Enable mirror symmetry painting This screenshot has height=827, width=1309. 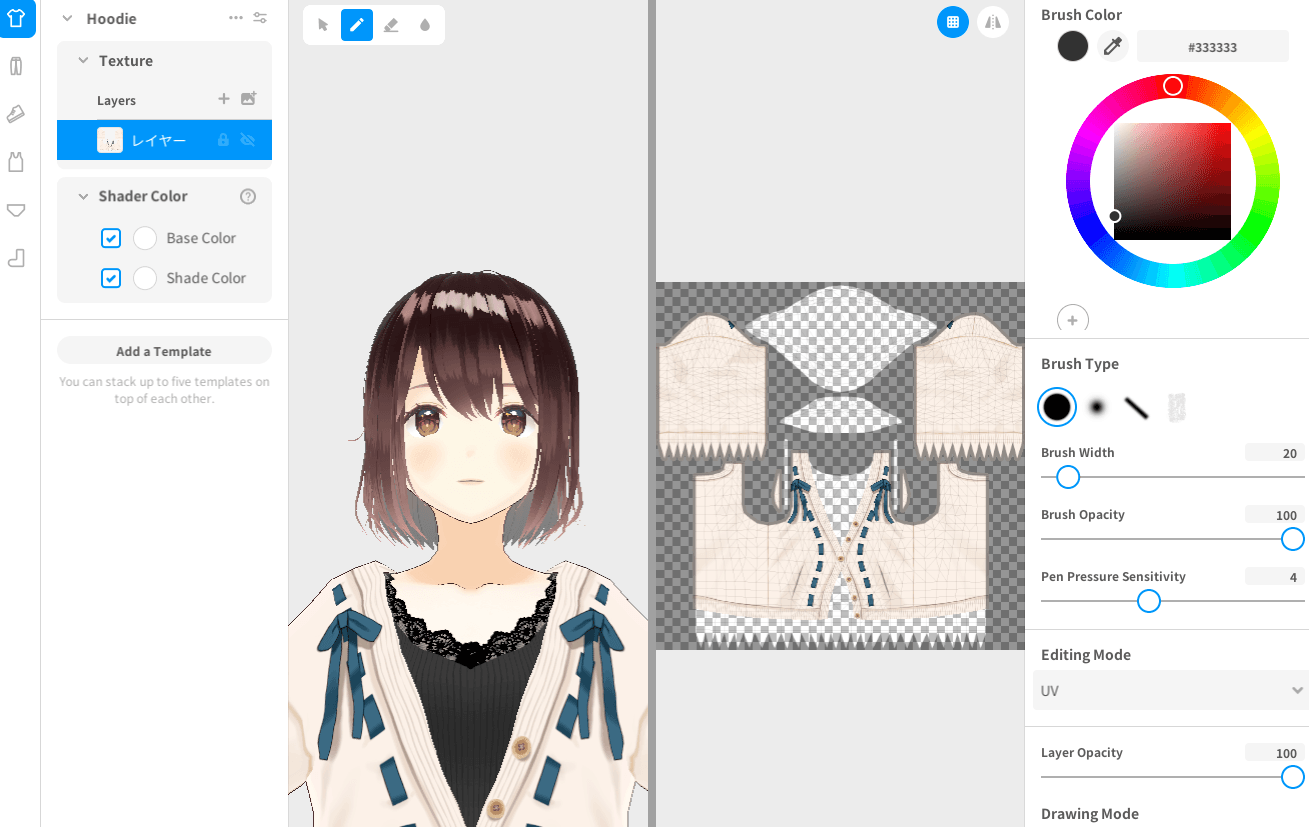coord(993,21)
